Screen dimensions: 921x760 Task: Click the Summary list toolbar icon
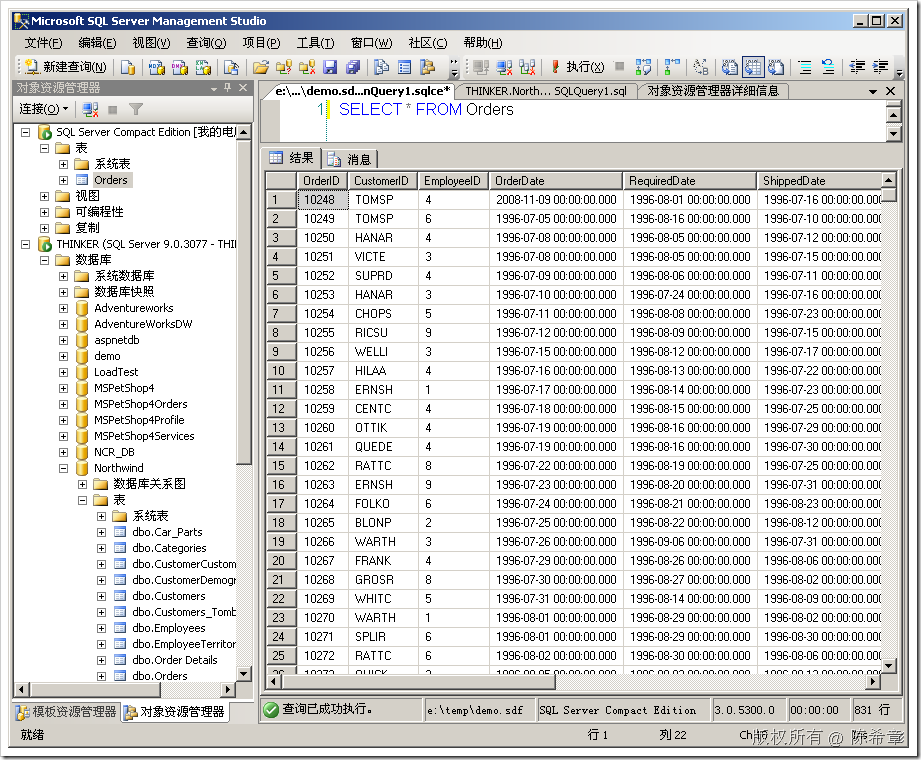[x=405, y=67]
